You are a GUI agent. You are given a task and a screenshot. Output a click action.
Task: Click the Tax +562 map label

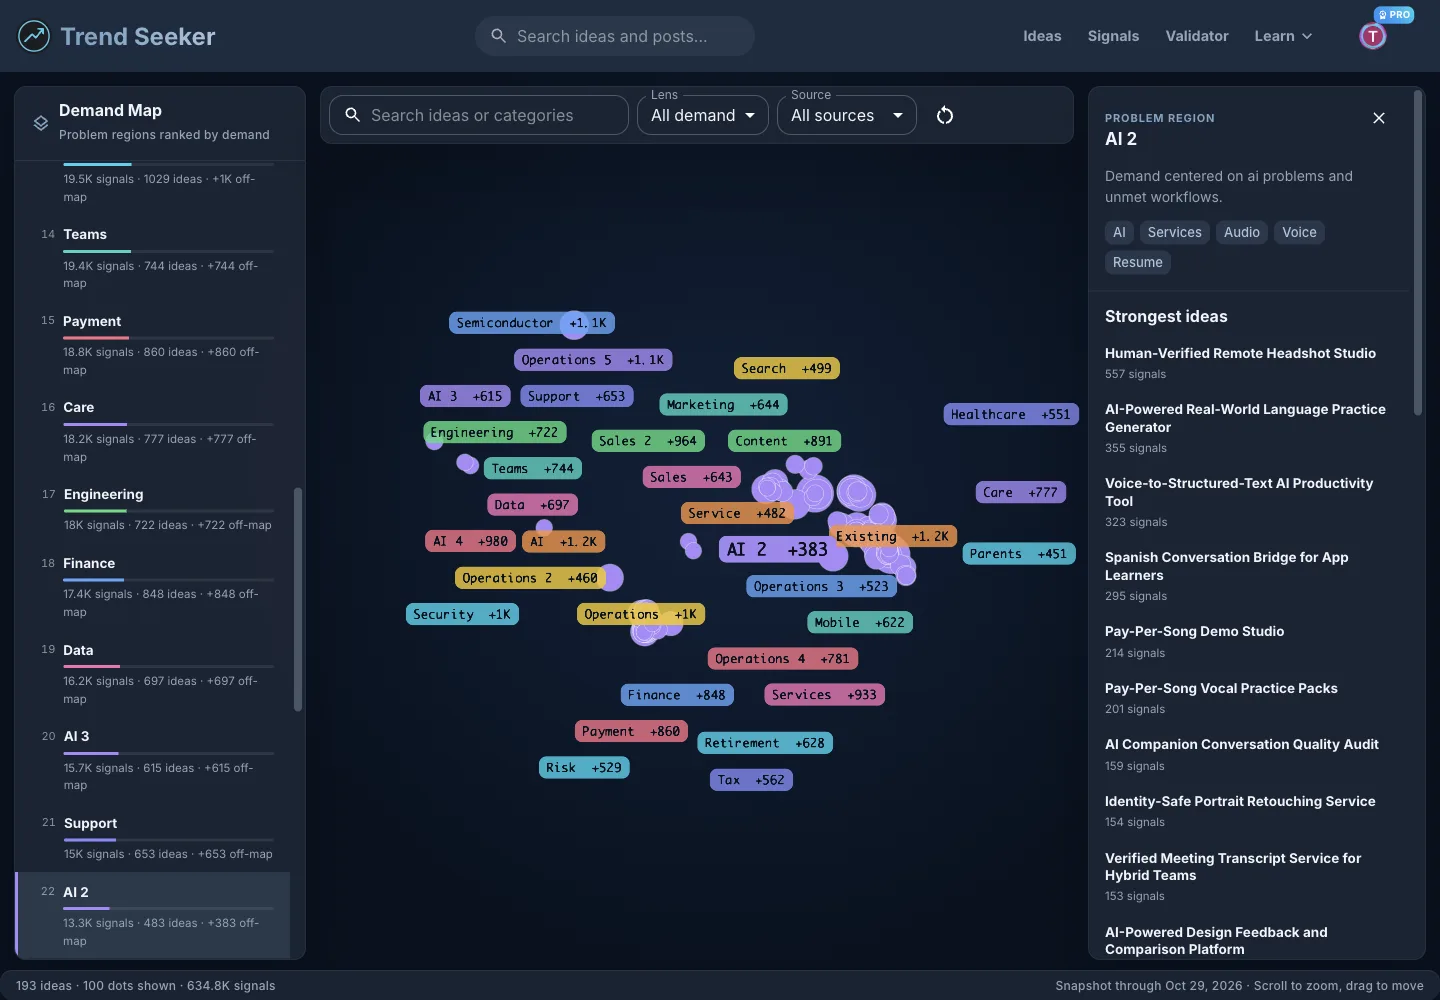pyautogui.click(x=751, y=780)
